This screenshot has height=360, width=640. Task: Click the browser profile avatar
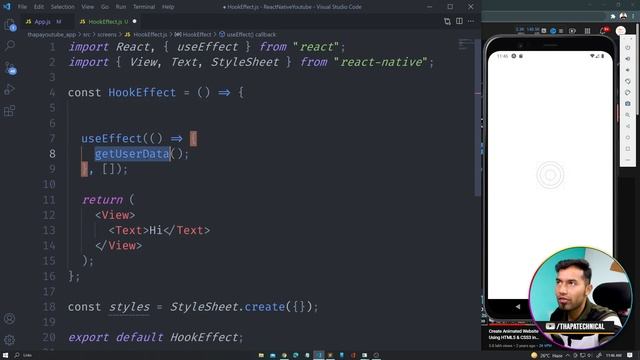tap(623, 16)
